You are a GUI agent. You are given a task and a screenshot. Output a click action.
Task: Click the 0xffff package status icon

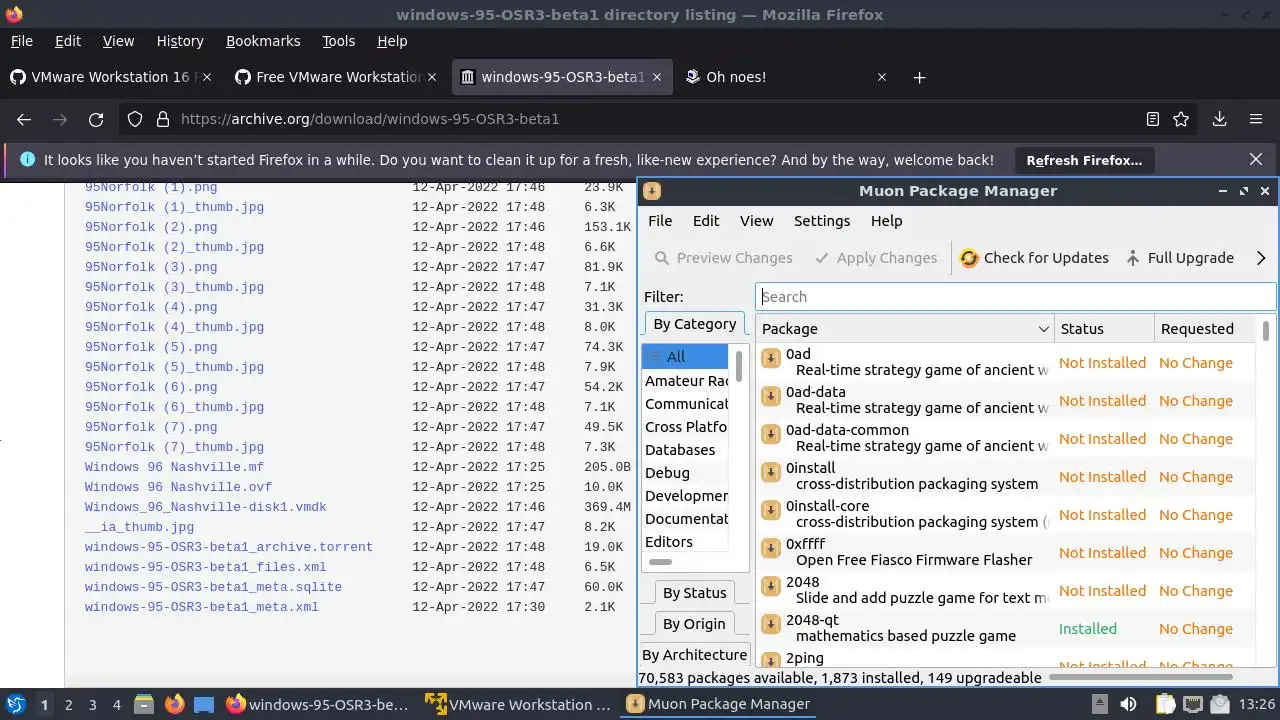click(x=771, y=550)
